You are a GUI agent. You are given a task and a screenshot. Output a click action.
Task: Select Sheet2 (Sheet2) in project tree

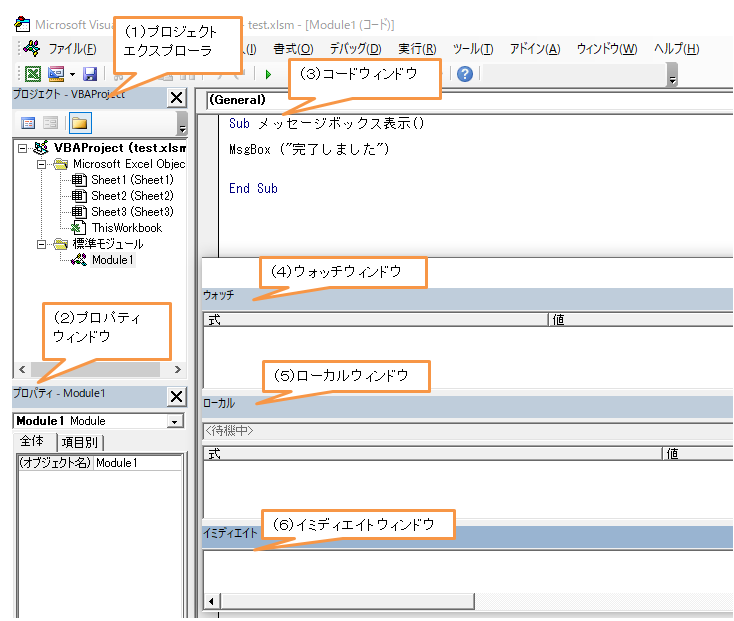132,196
